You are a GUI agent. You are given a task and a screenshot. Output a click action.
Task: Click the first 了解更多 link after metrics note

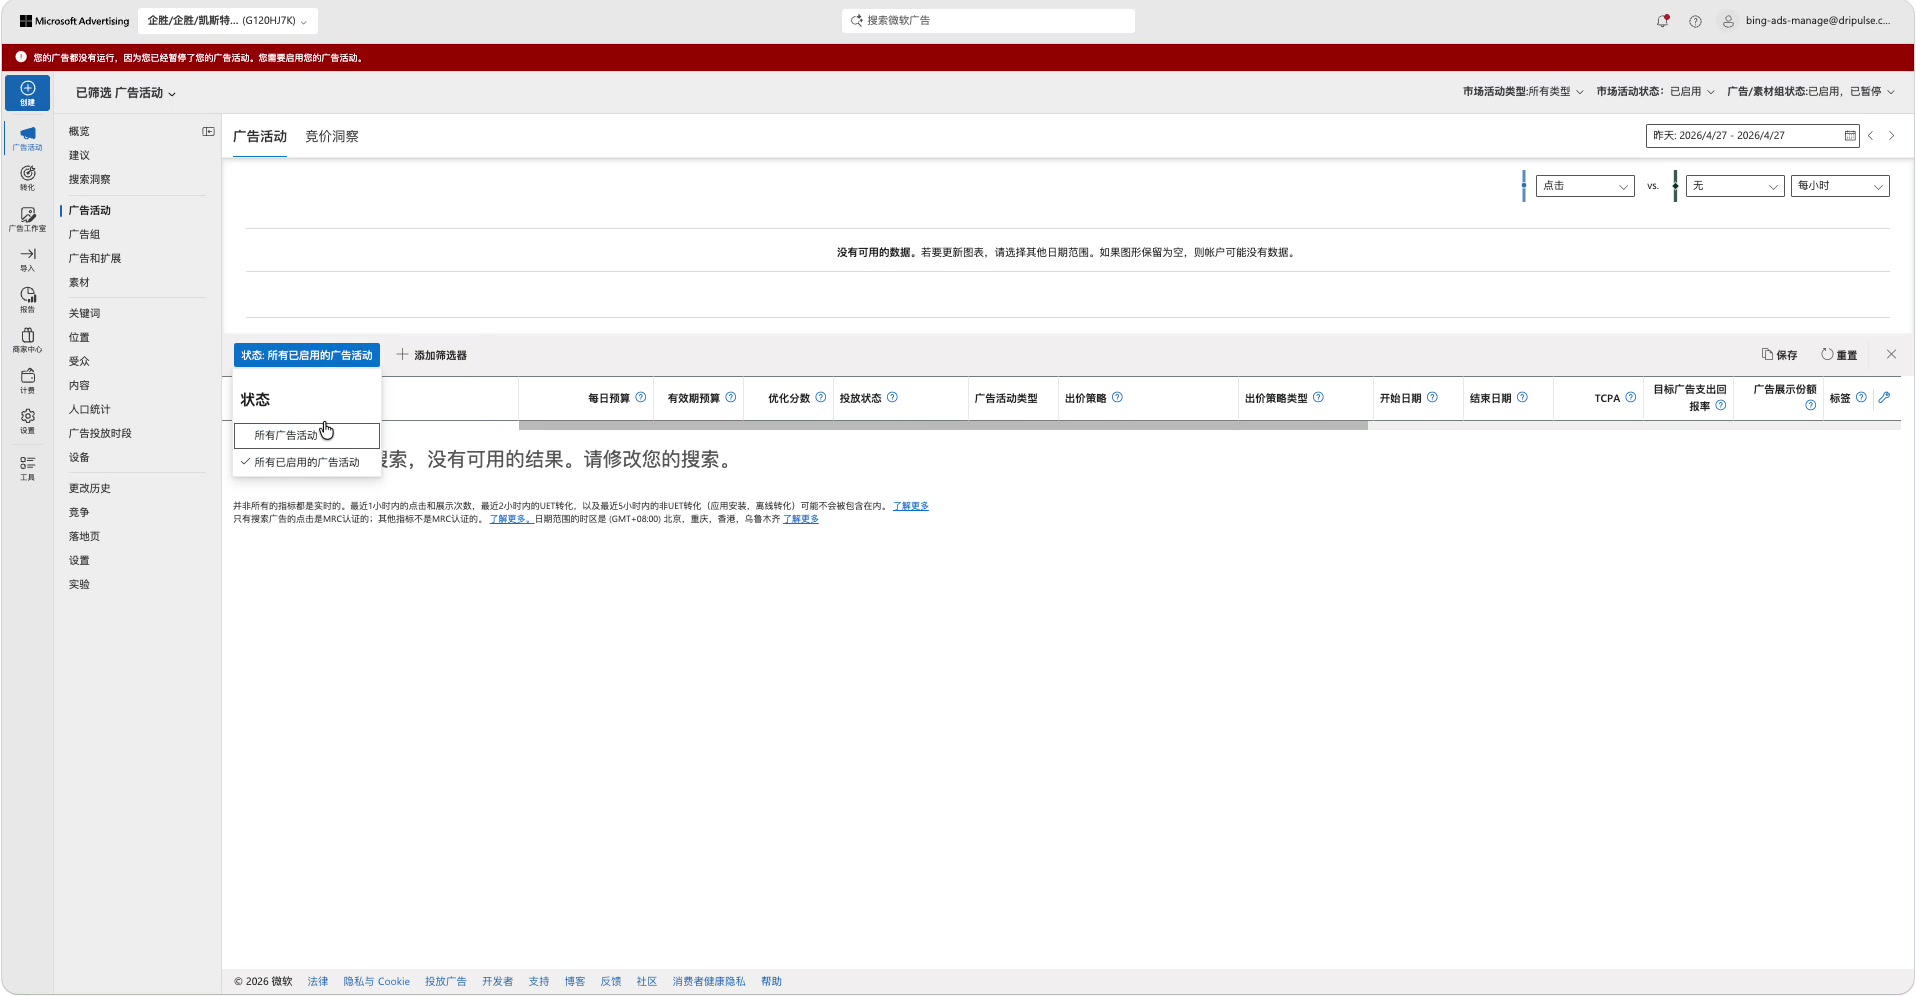tap(911, 506)
